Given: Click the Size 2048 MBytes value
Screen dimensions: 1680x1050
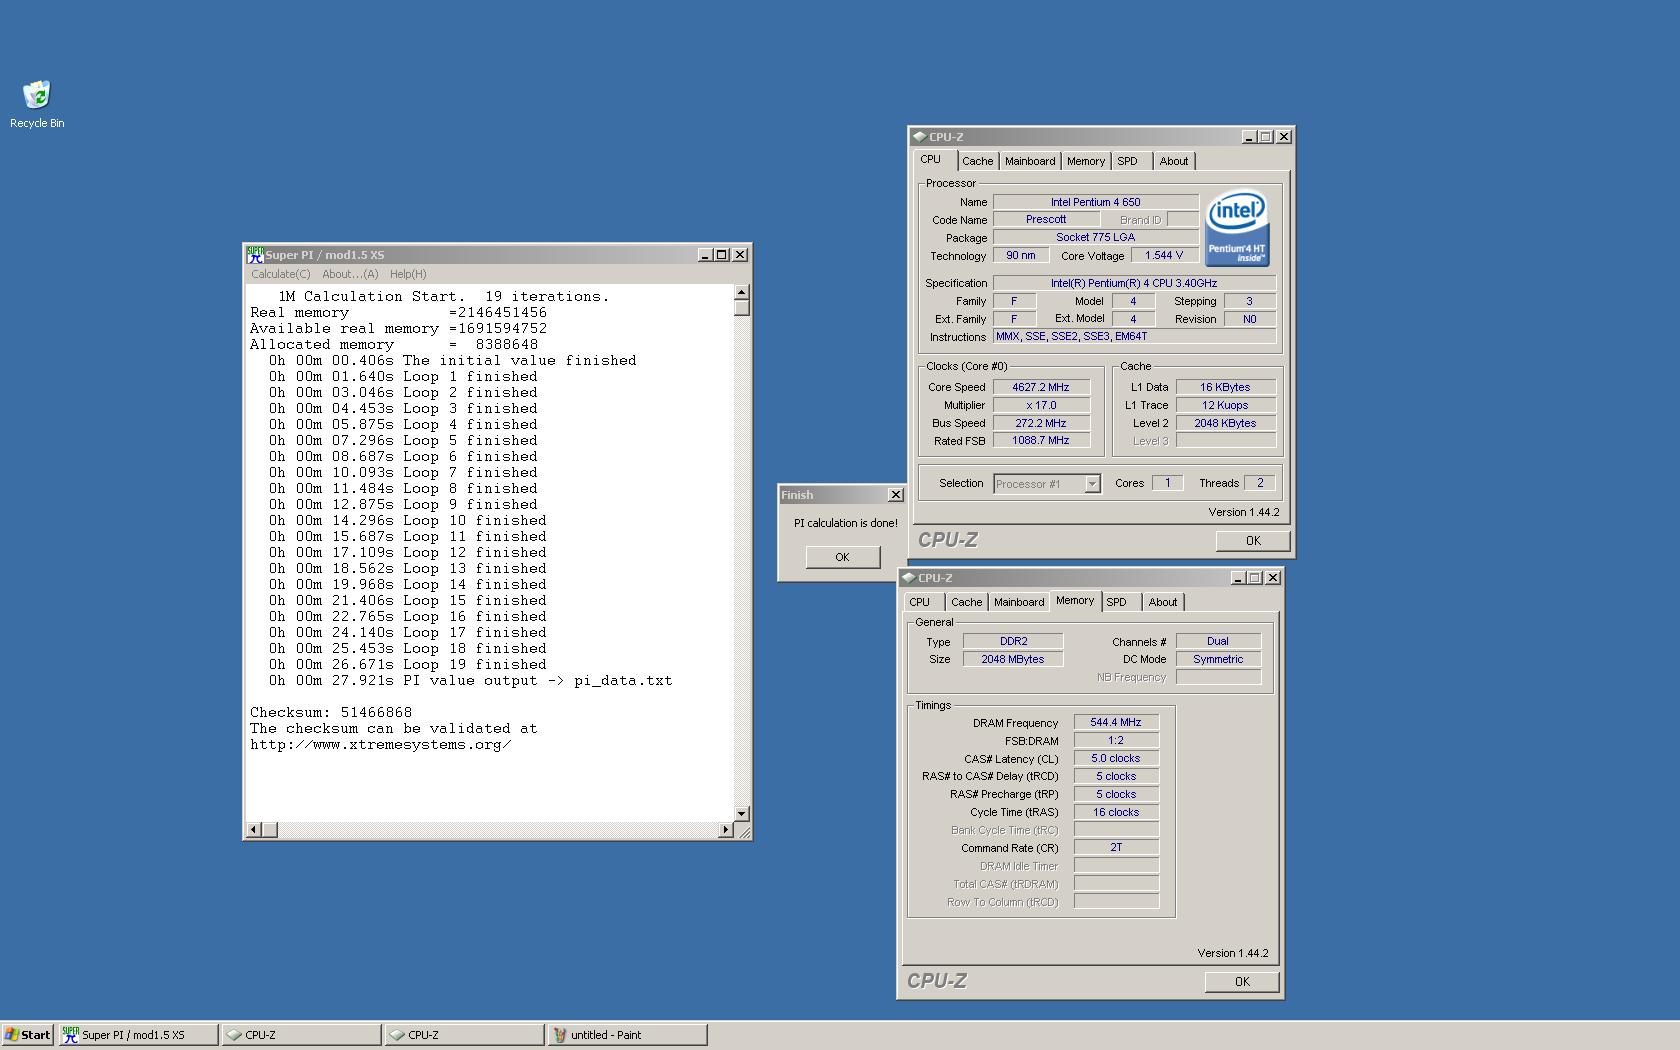Looking at the screenshot, I should (x=1013, y=659).
